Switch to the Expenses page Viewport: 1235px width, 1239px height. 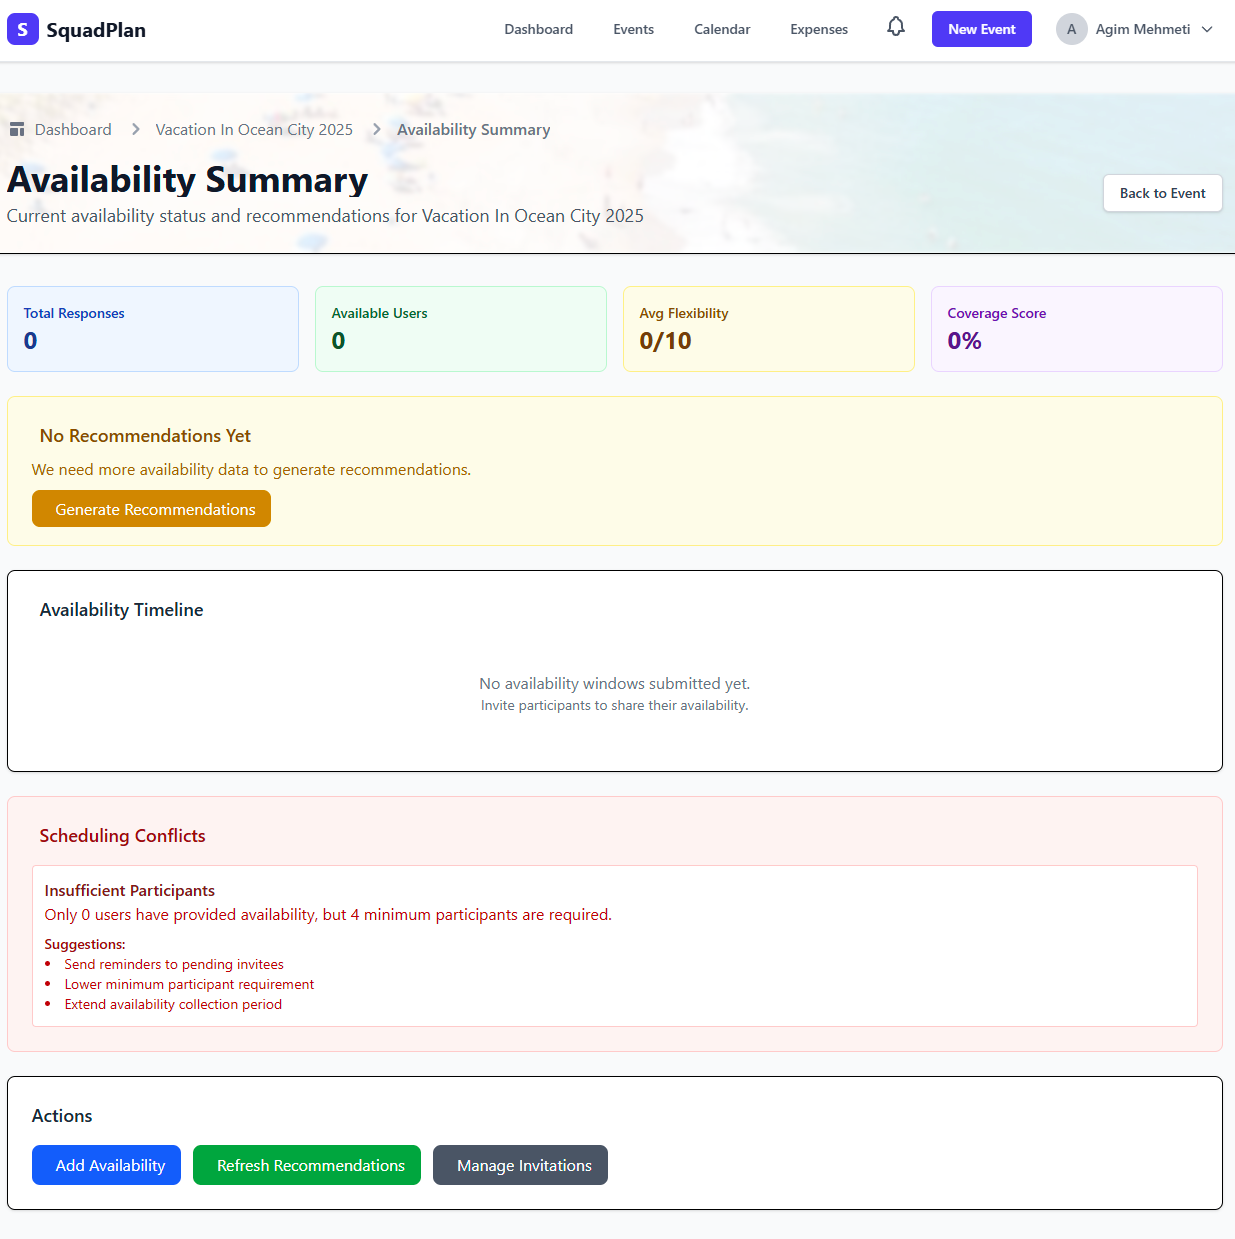818,29
